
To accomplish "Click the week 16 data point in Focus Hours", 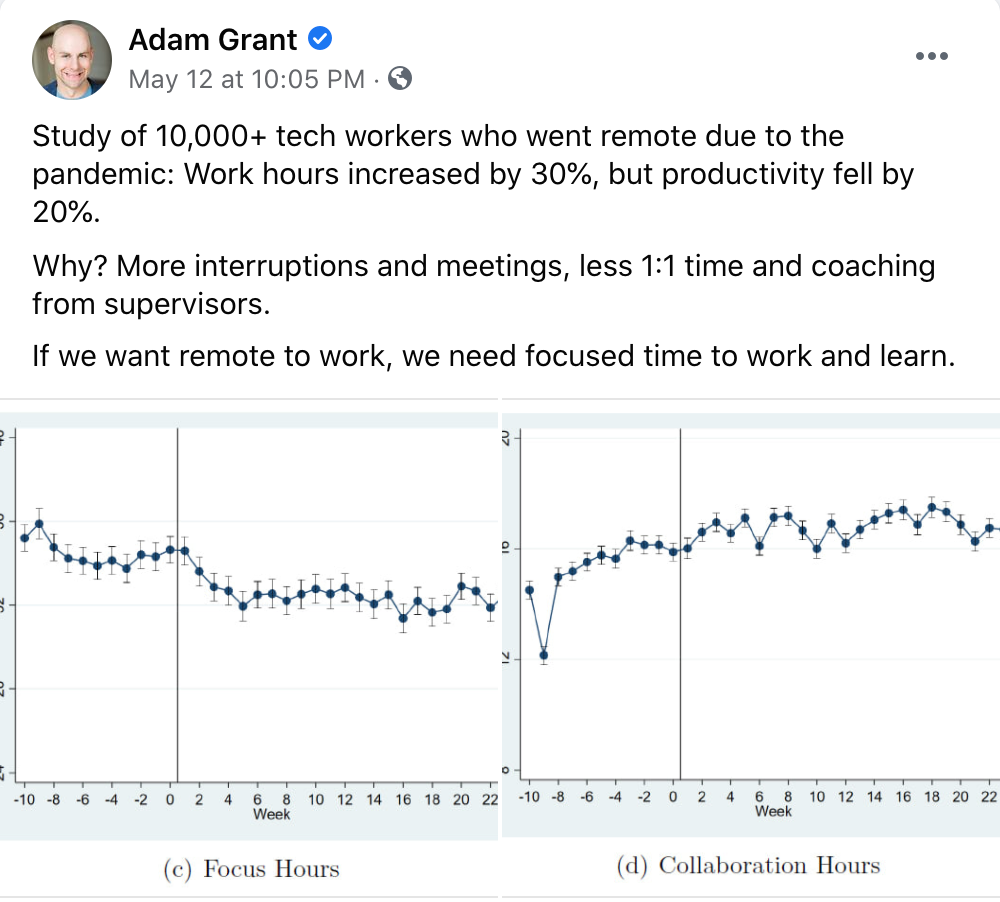I will click(403, 618).
